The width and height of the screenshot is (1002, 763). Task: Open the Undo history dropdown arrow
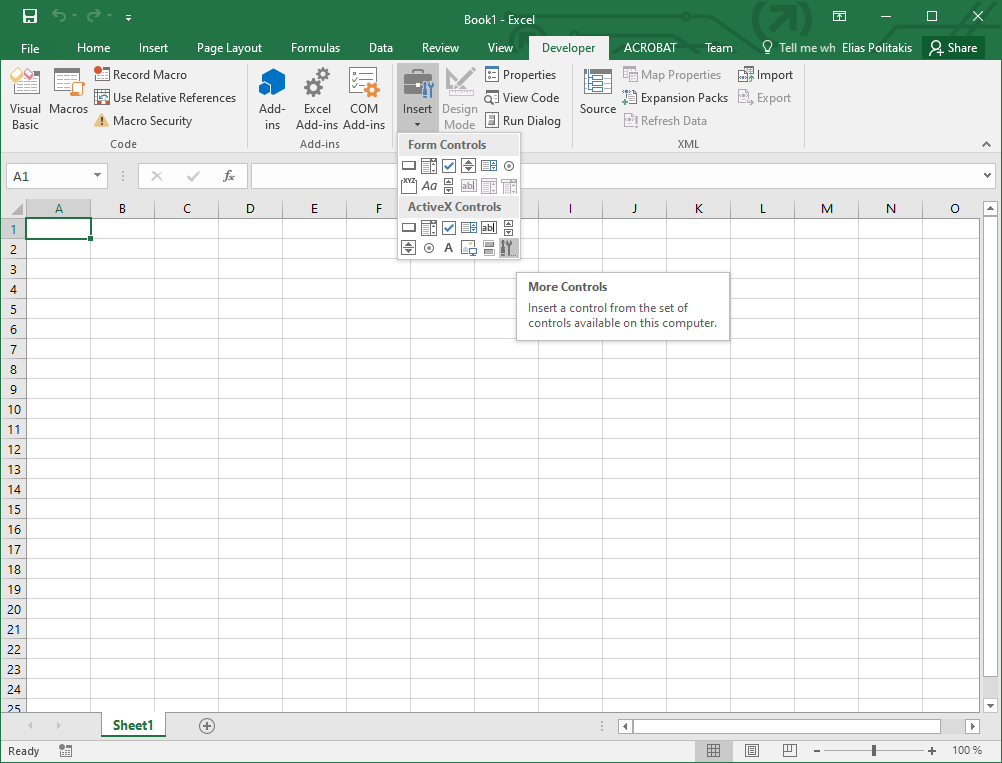click(75, 17)
